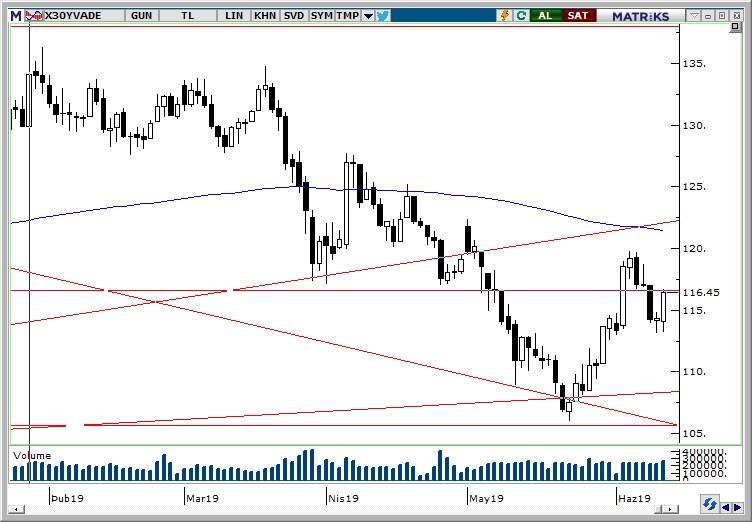Open the dropdown arrow next to TMP
Viewport: 752px width, 522px height.
368,16
